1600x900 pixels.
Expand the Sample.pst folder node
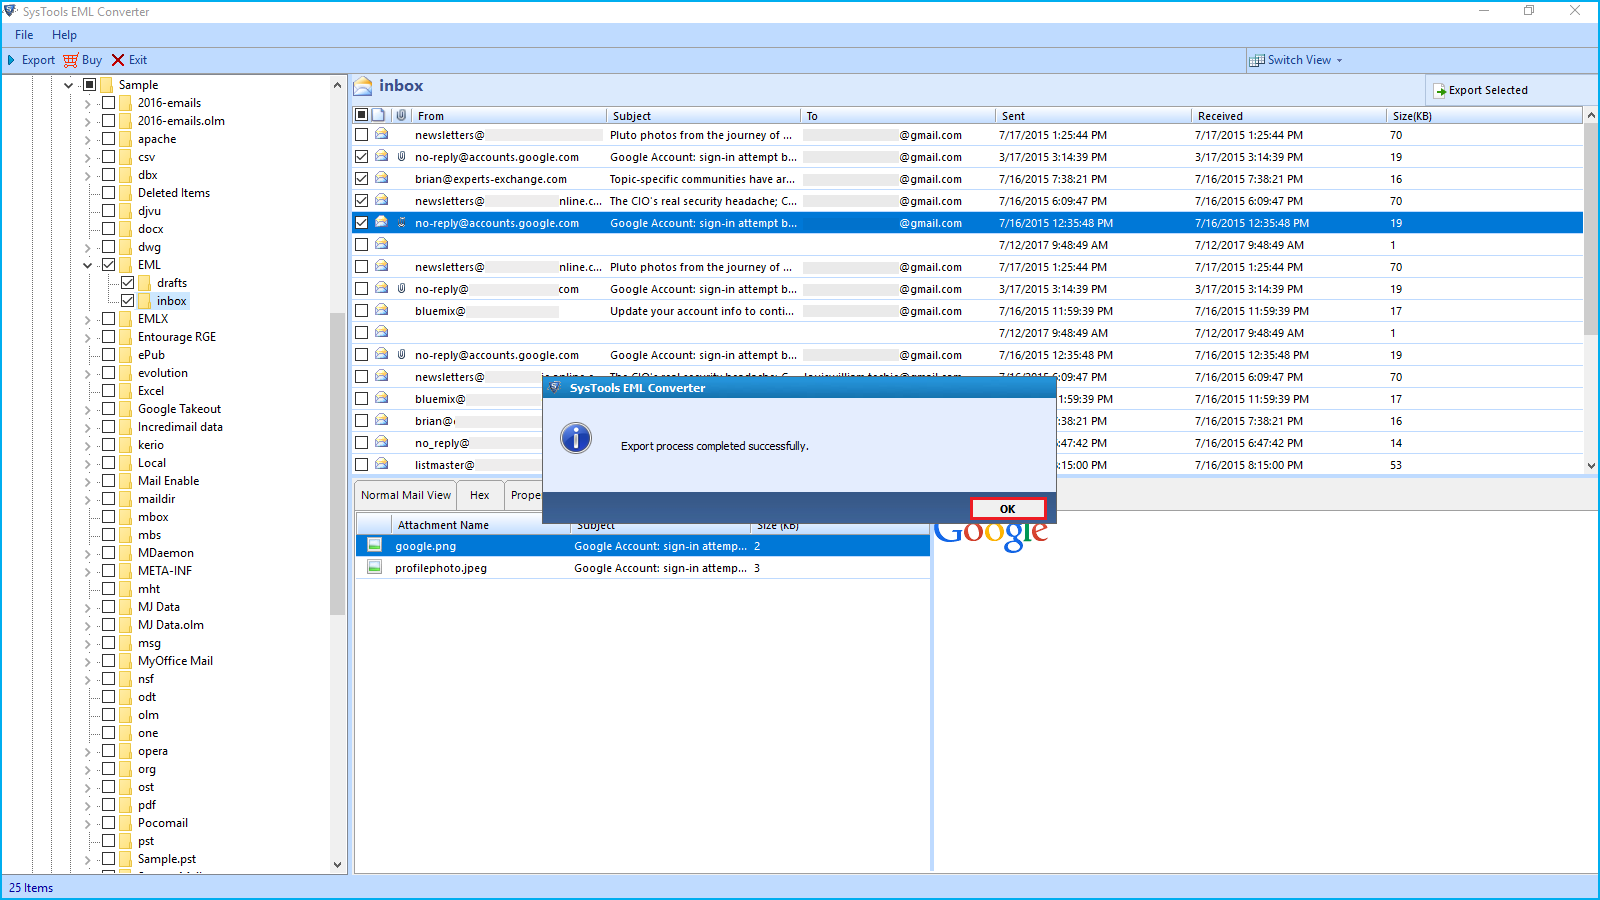[x=87, y=859]
